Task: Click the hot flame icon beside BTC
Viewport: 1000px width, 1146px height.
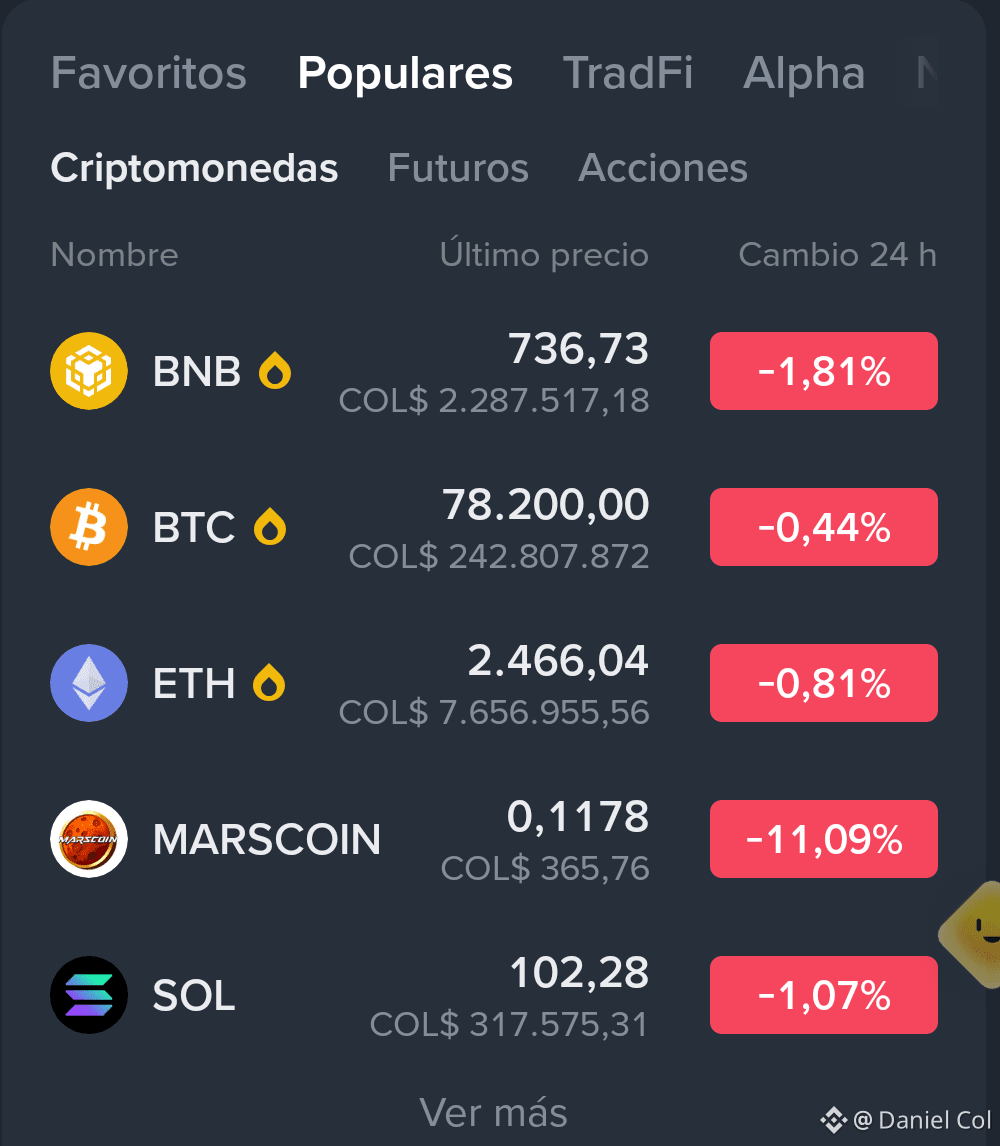Action: [270, 527]
